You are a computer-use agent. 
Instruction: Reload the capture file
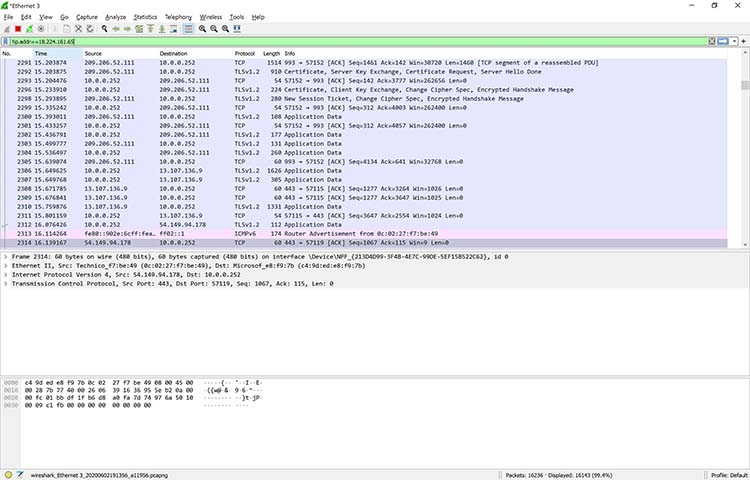(x=90, y=29)
